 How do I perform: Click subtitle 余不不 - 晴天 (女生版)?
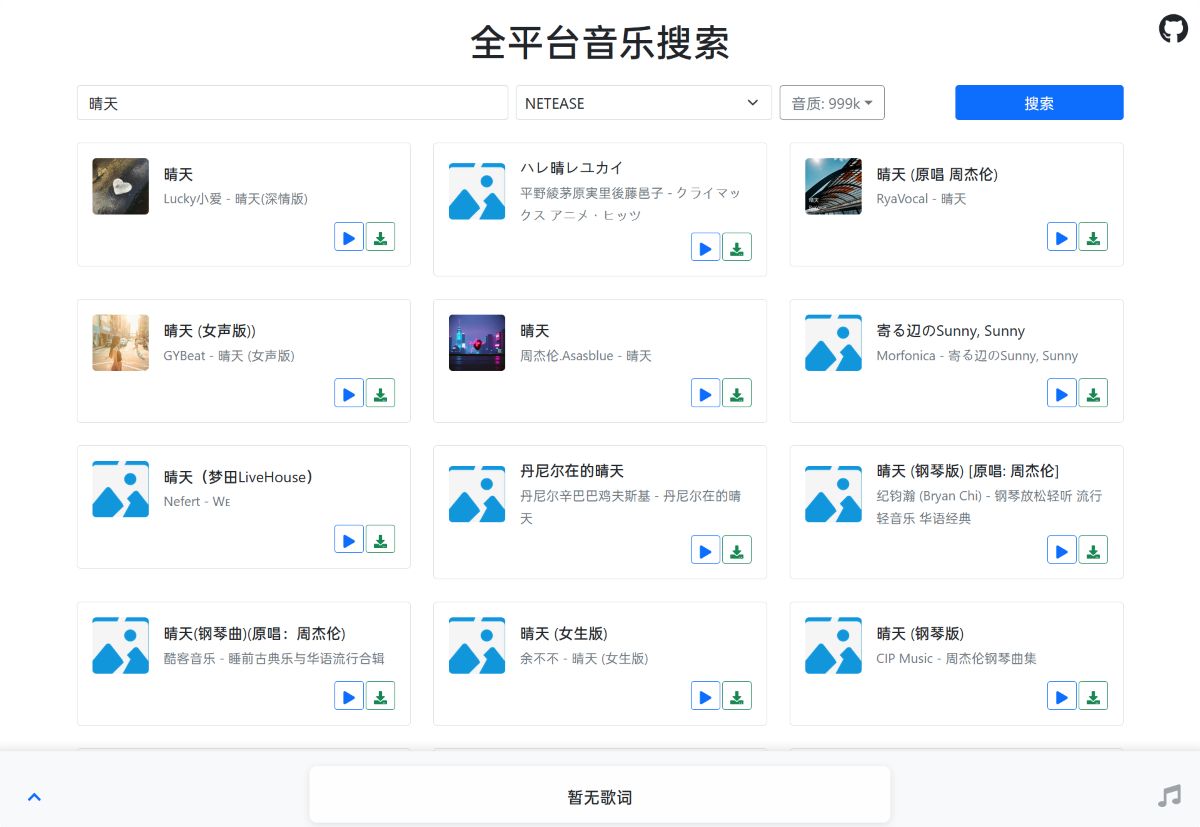[584, 659]
